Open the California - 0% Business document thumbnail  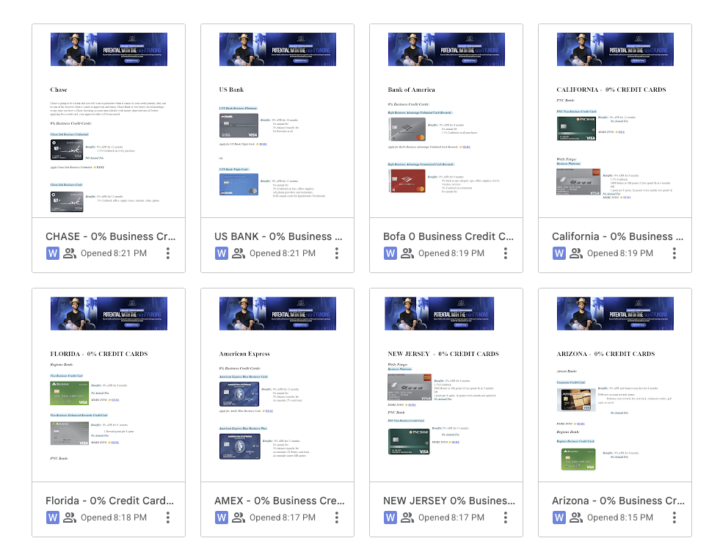615,121
